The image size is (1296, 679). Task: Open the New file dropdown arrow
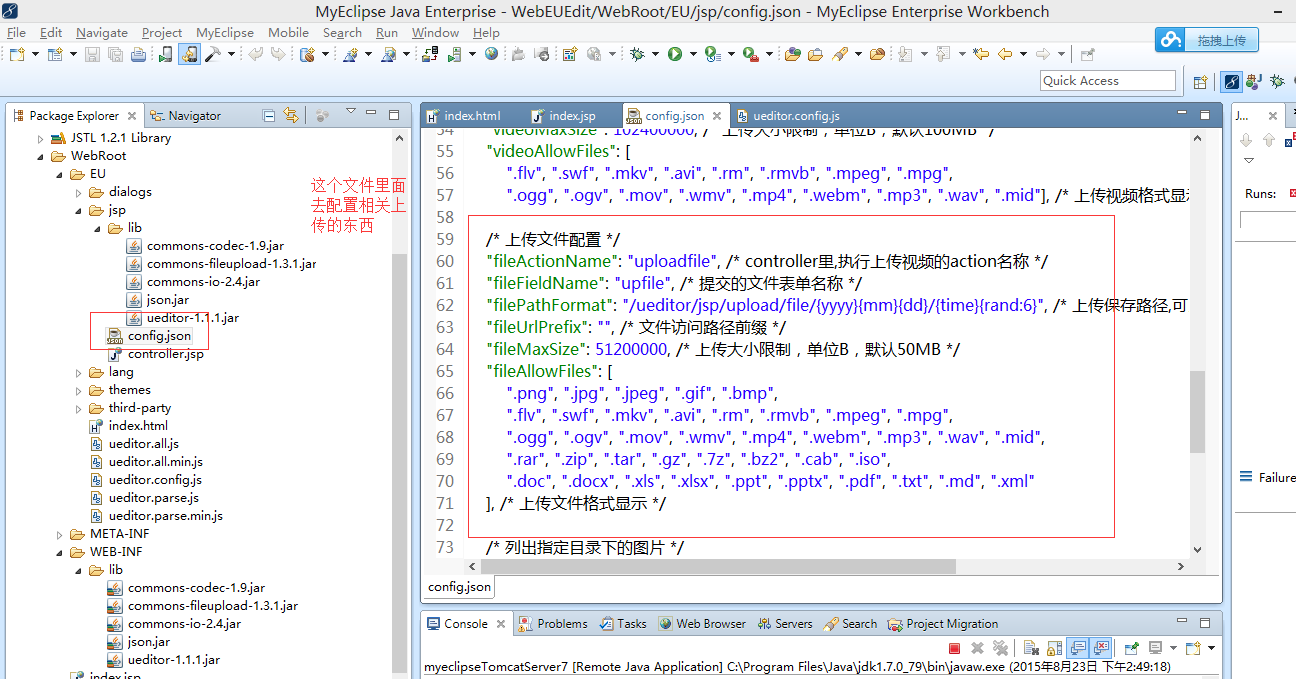[x=35, y=54]
